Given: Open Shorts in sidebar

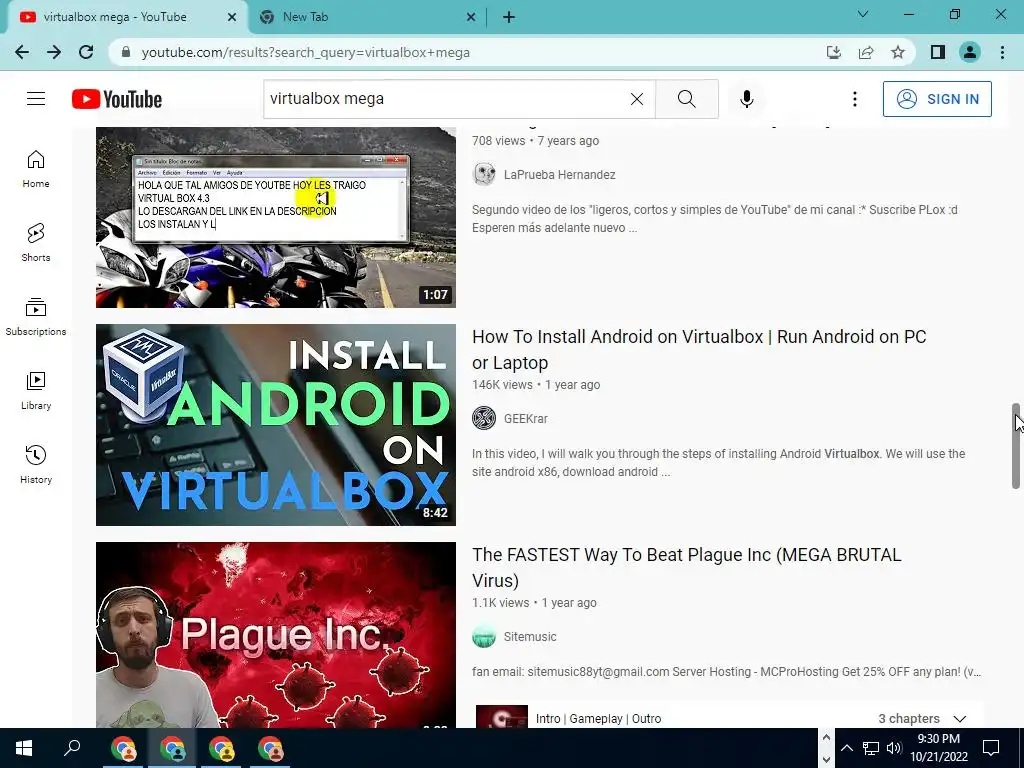Looking at the screenshot, I should pos(36,242).
